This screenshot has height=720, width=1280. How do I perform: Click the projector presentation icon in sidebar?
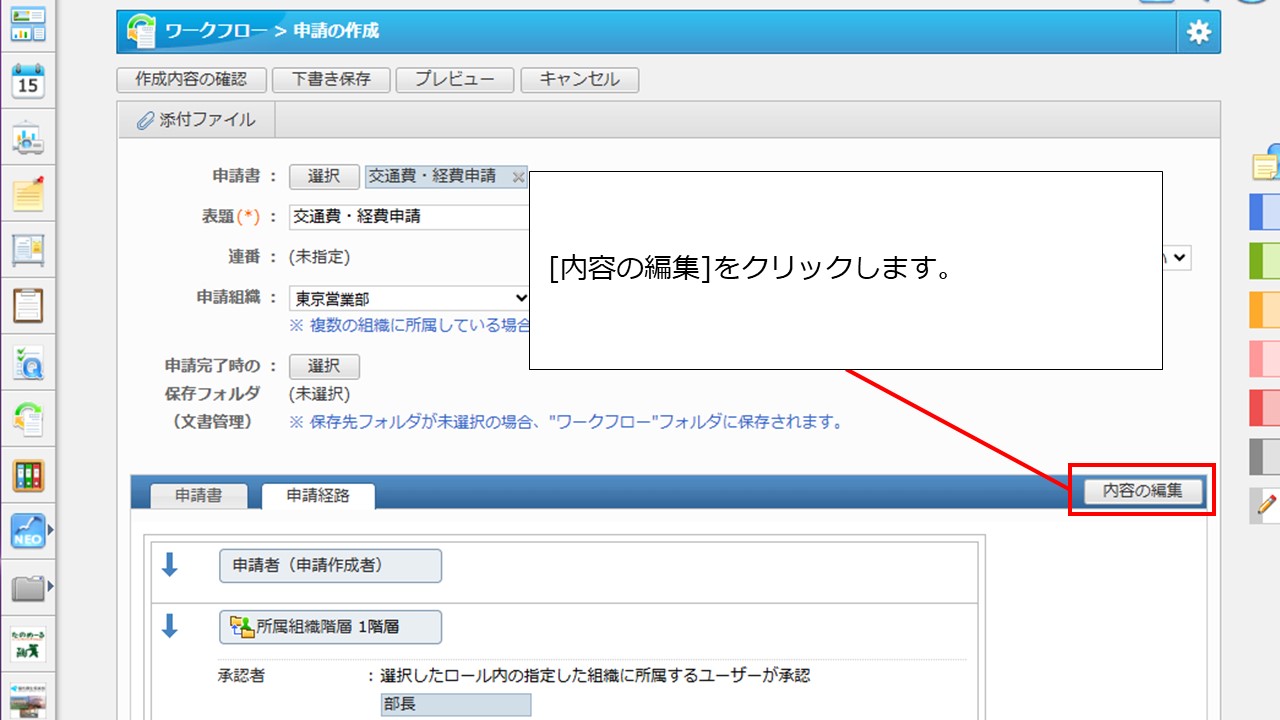tap(28, 139)
